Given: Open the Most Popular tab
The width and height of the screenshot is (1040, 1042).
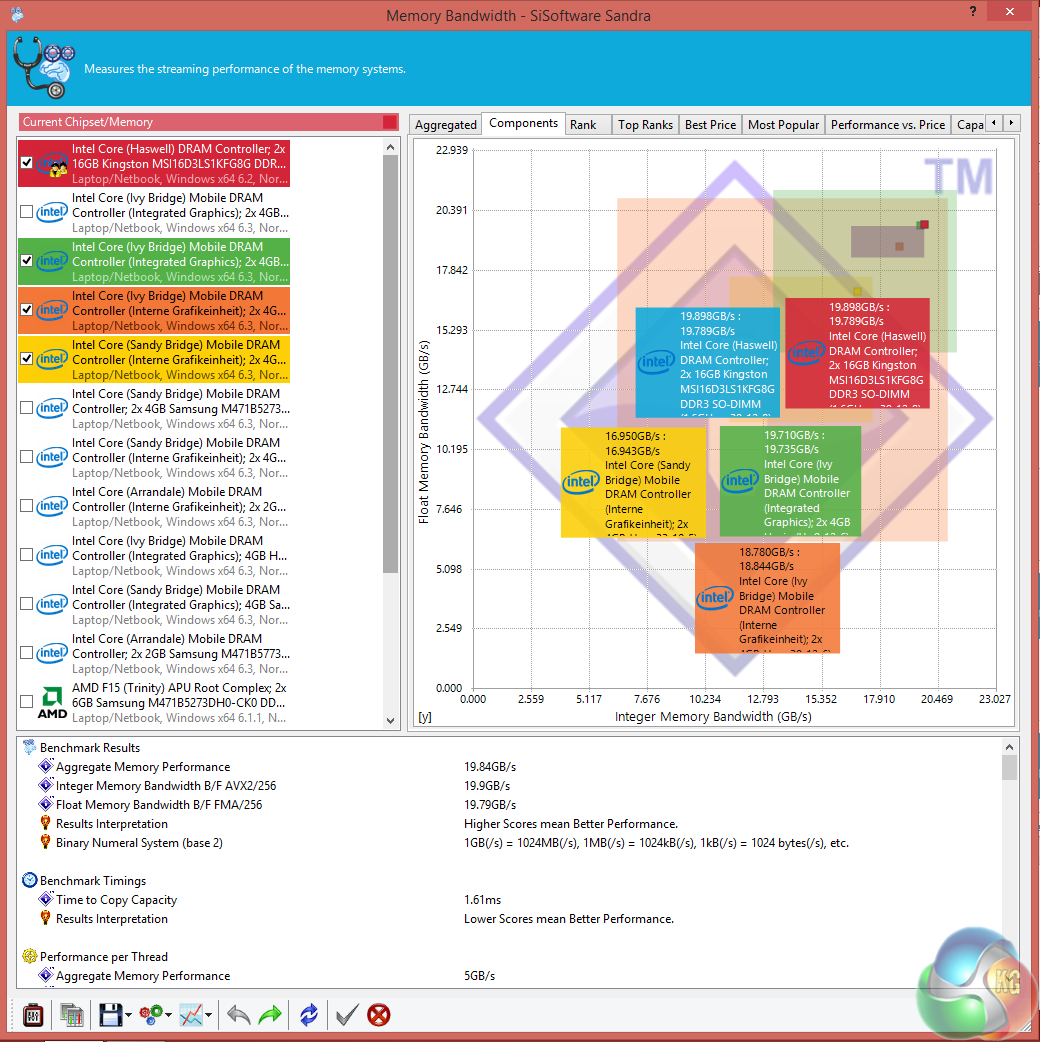Looking at the screenshot, I should point(783,124).
